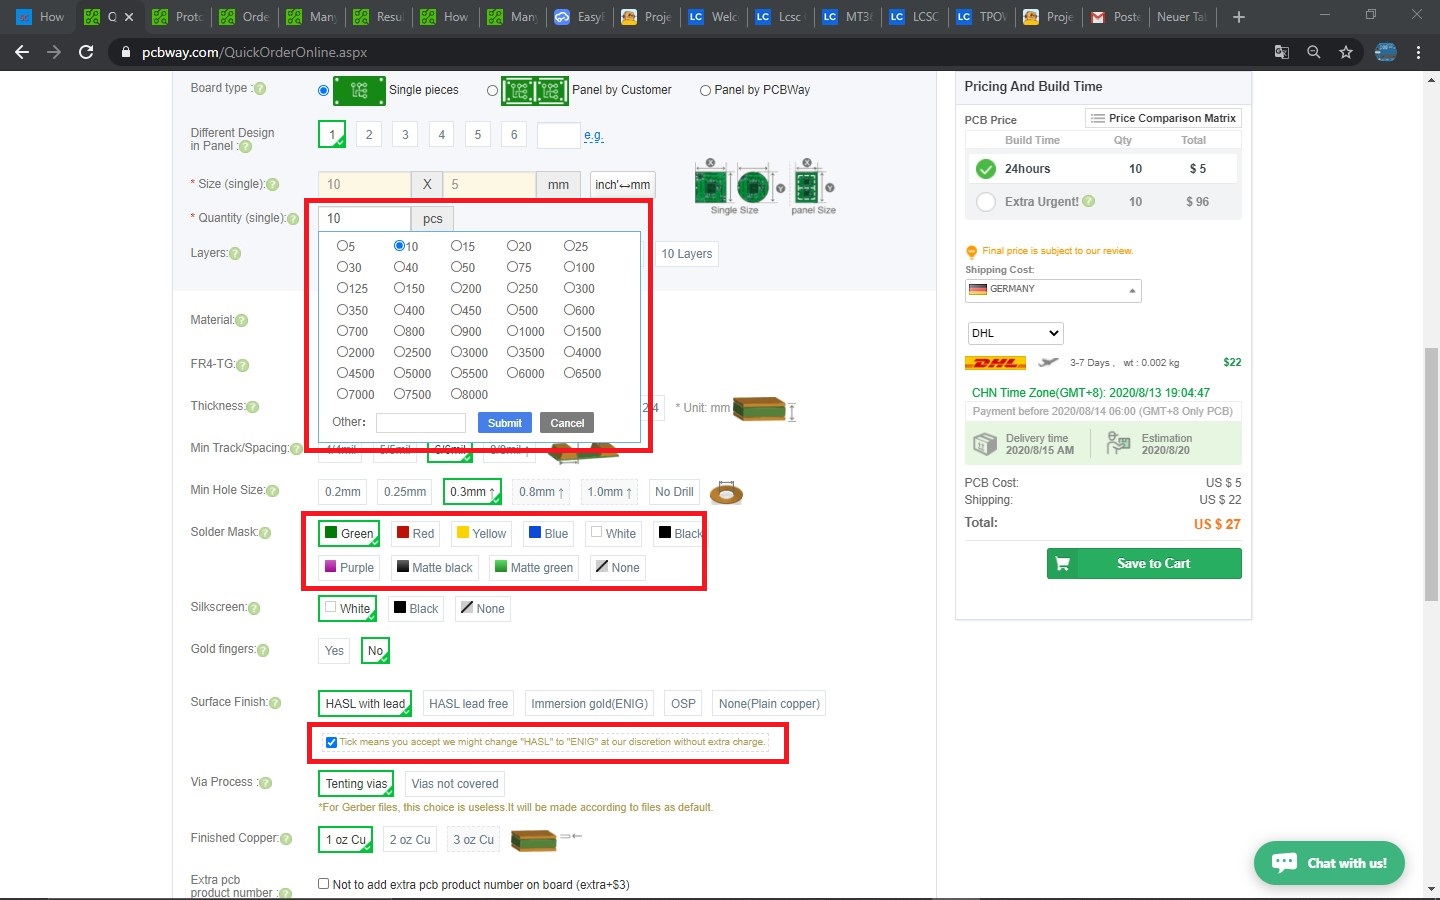Select Single pieces board type radio
The height and width of the screenshot is (900, 1440).
coord(323,91)
